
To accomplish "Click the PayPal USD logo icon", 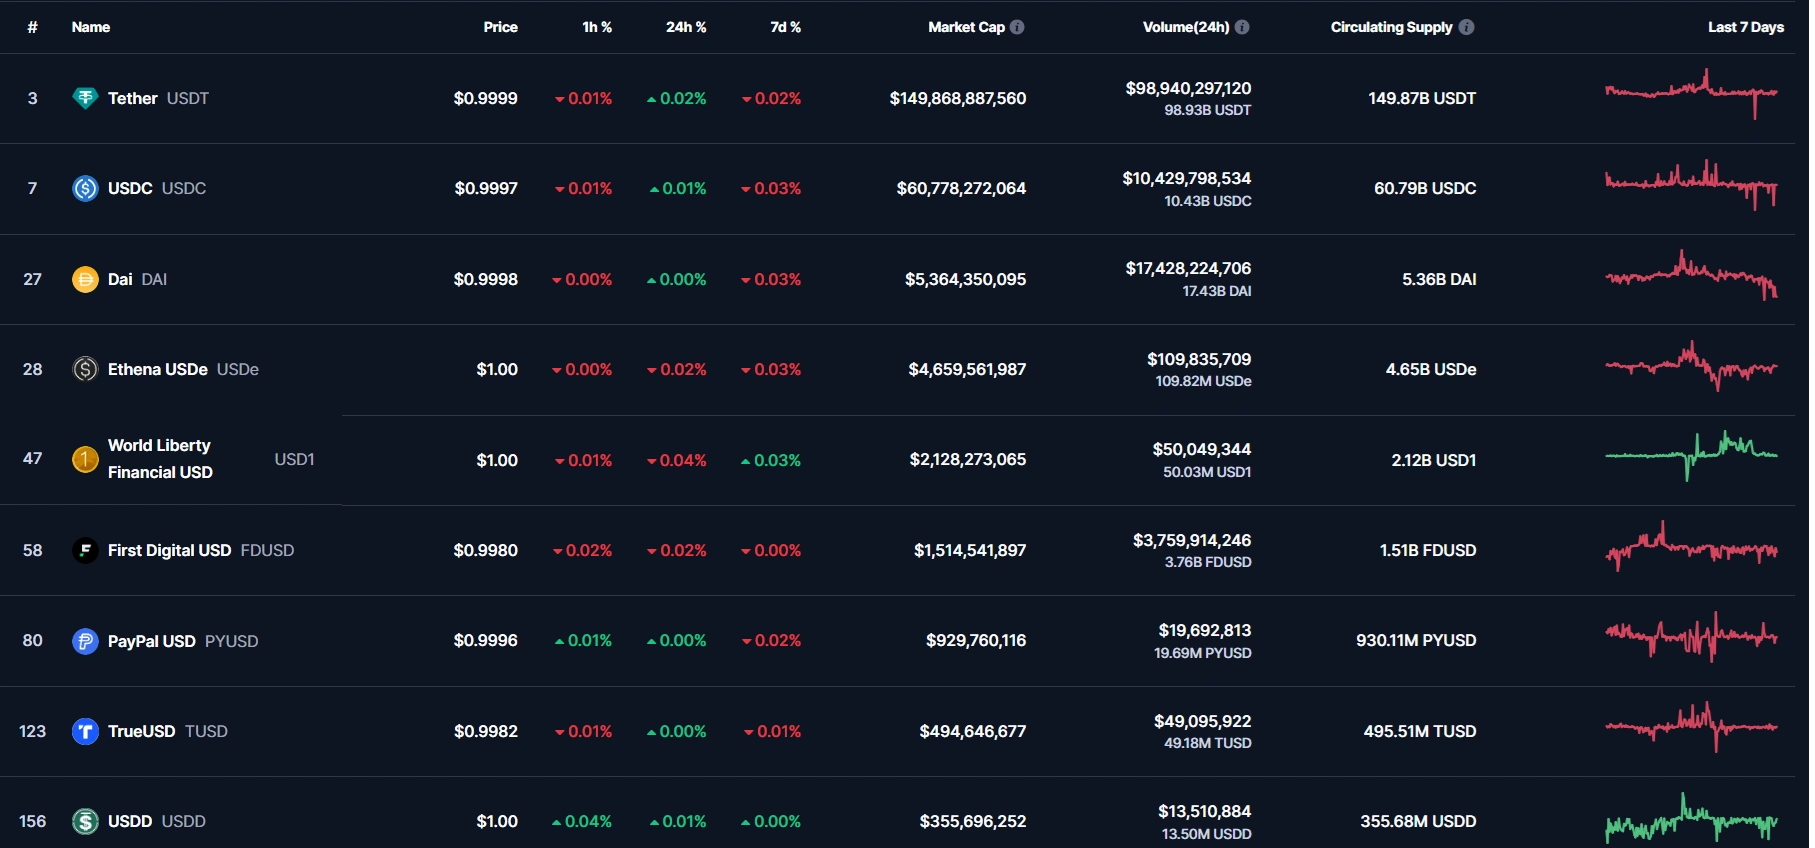I will (85, 641).
